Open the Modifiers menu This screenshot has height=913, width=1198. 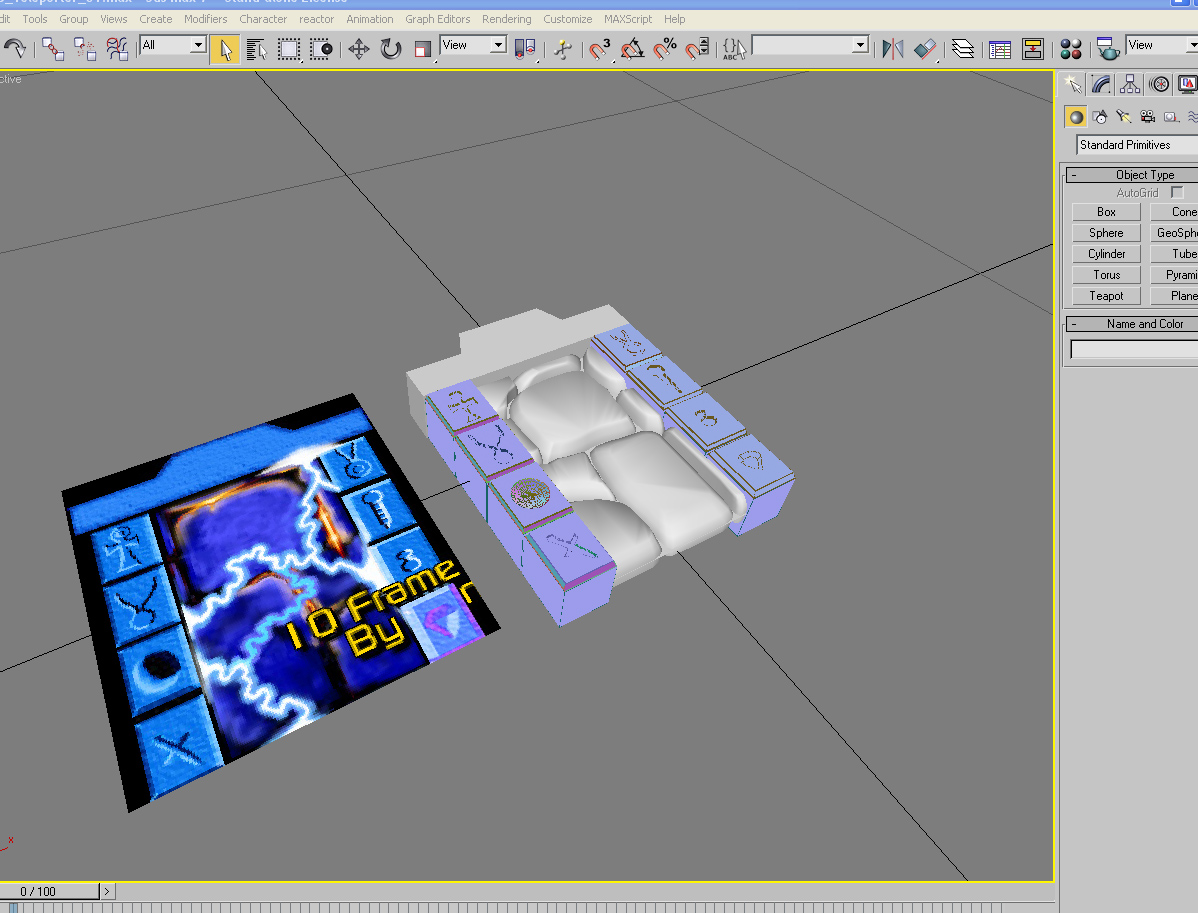[x=206, y=19]
